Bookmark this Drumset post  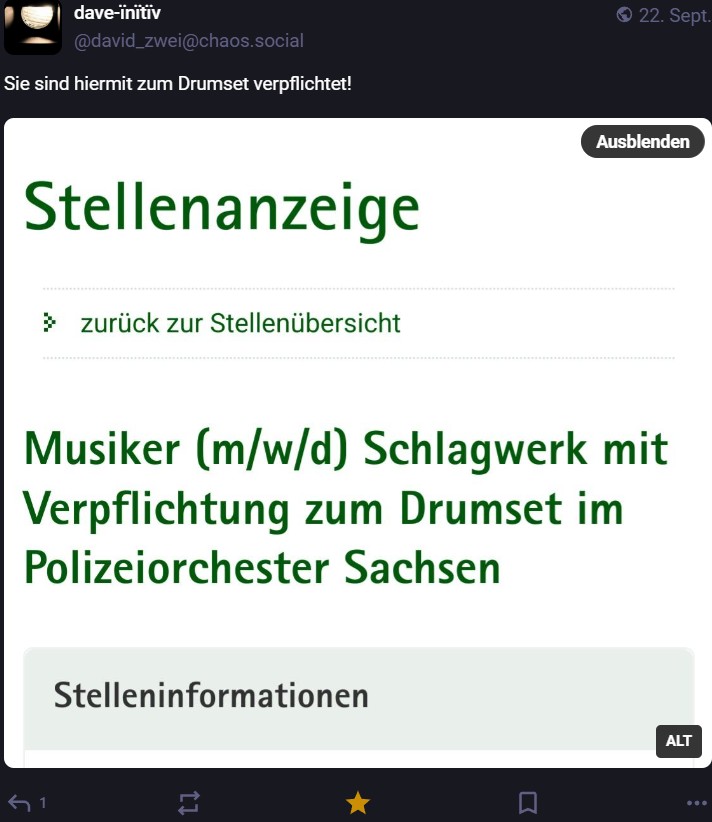pyautogui.click(x=528, y=802)
